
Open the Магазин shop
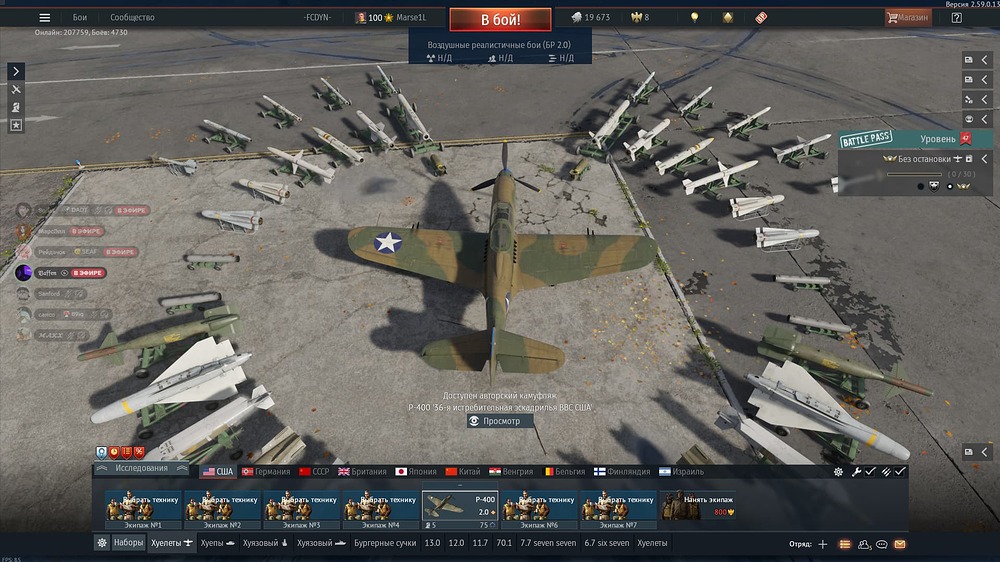pyautogui.click(x=908, y=18)
